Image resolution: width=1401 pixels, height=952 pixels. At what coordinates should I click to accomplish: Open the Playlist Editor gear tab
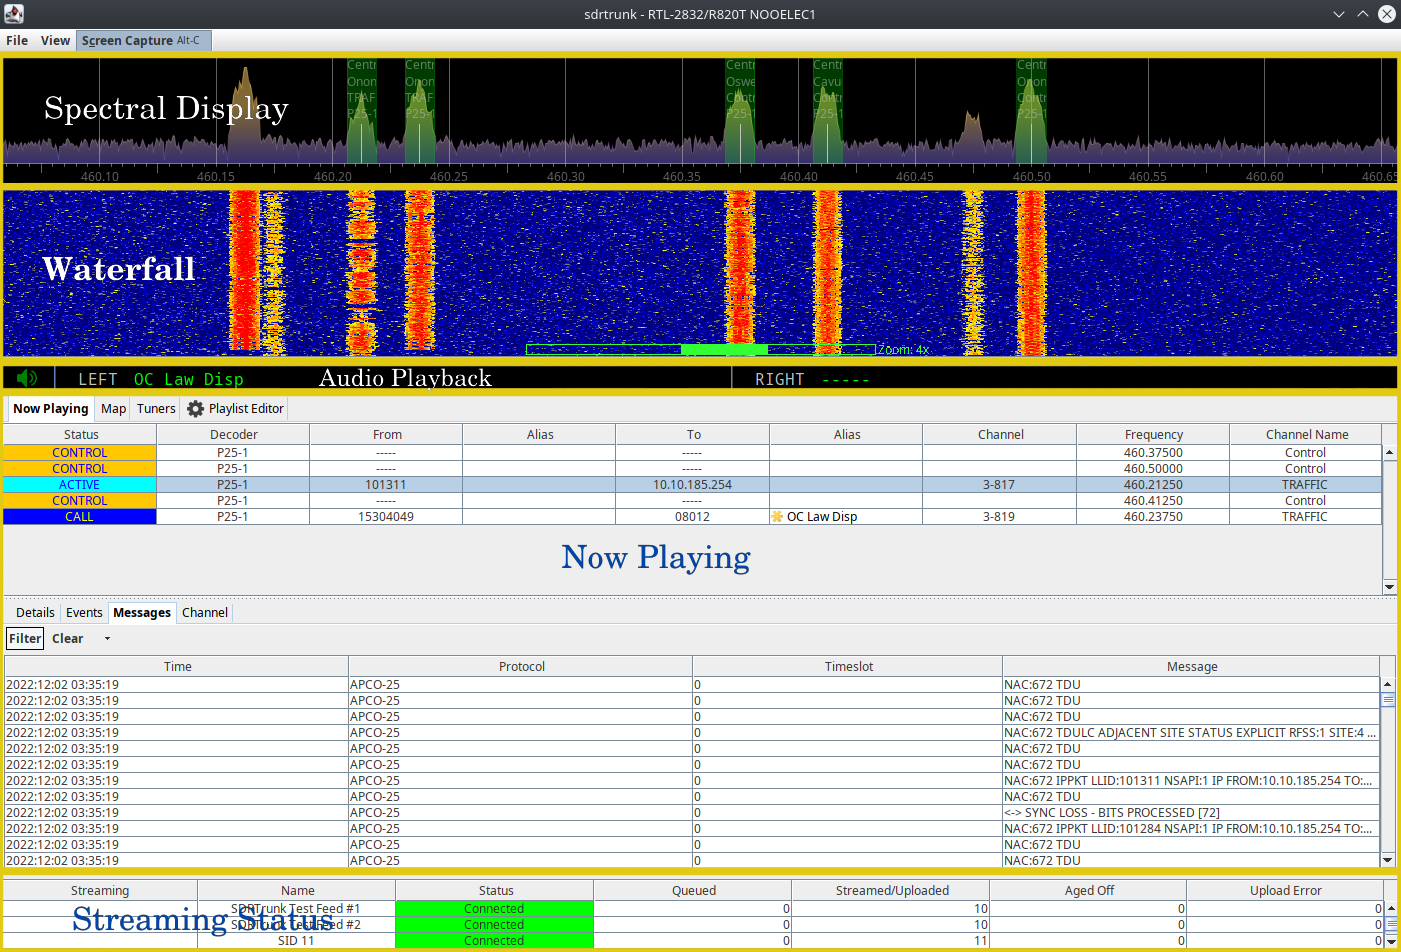point(236,409)
